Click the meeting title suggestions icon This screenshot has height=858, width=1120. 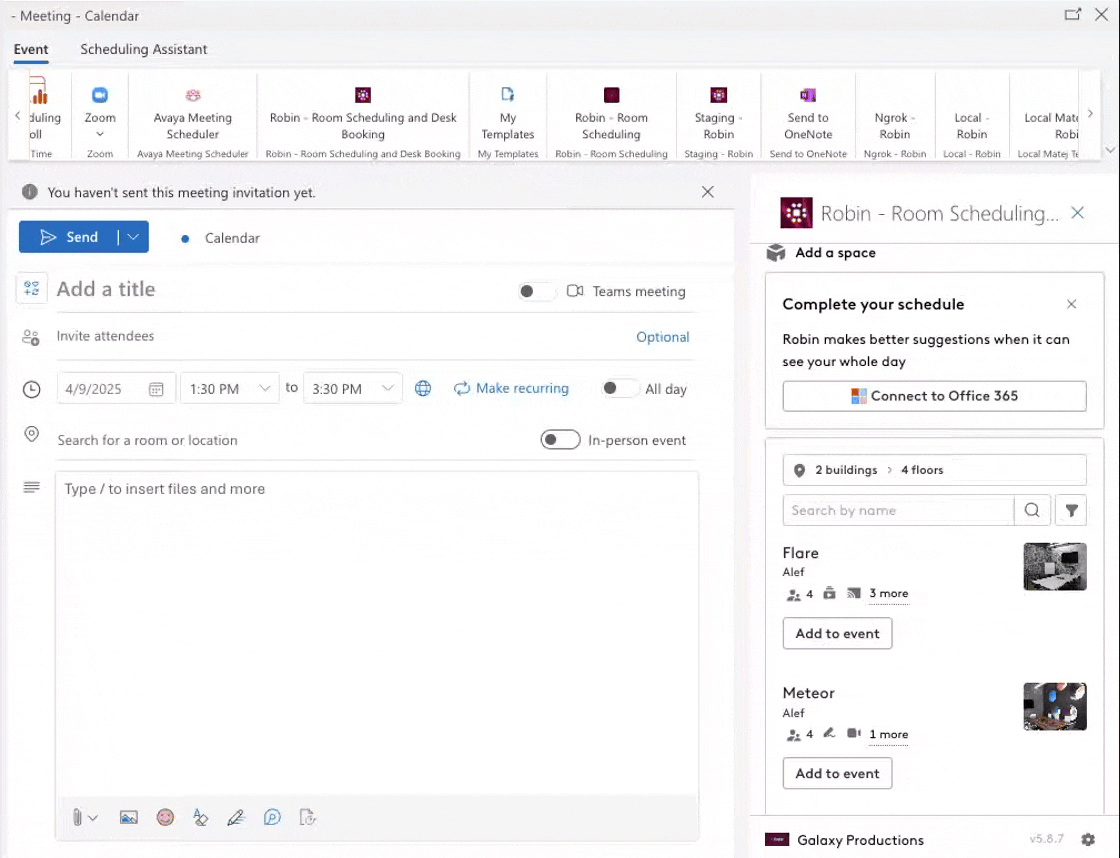coord(31,289)
